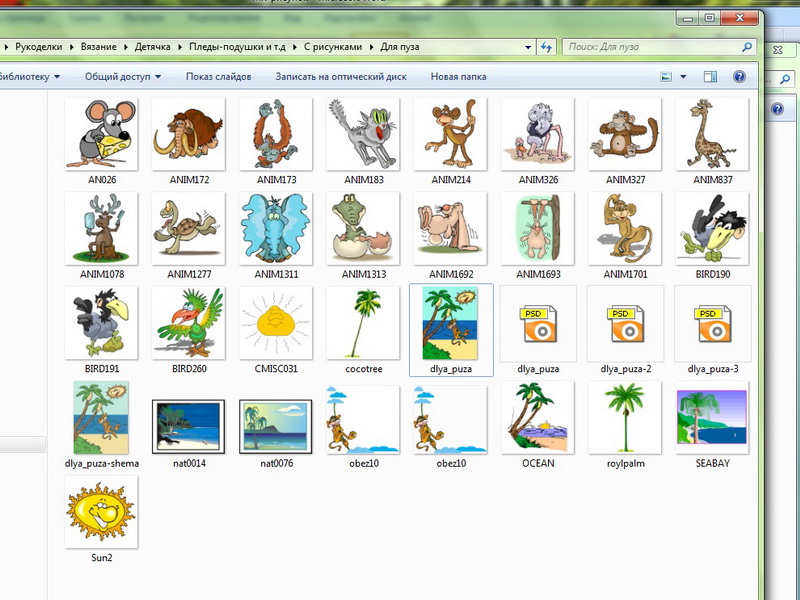Select the ANIM1078 moose image
This screenshot has height=600, width=800.
102,229
